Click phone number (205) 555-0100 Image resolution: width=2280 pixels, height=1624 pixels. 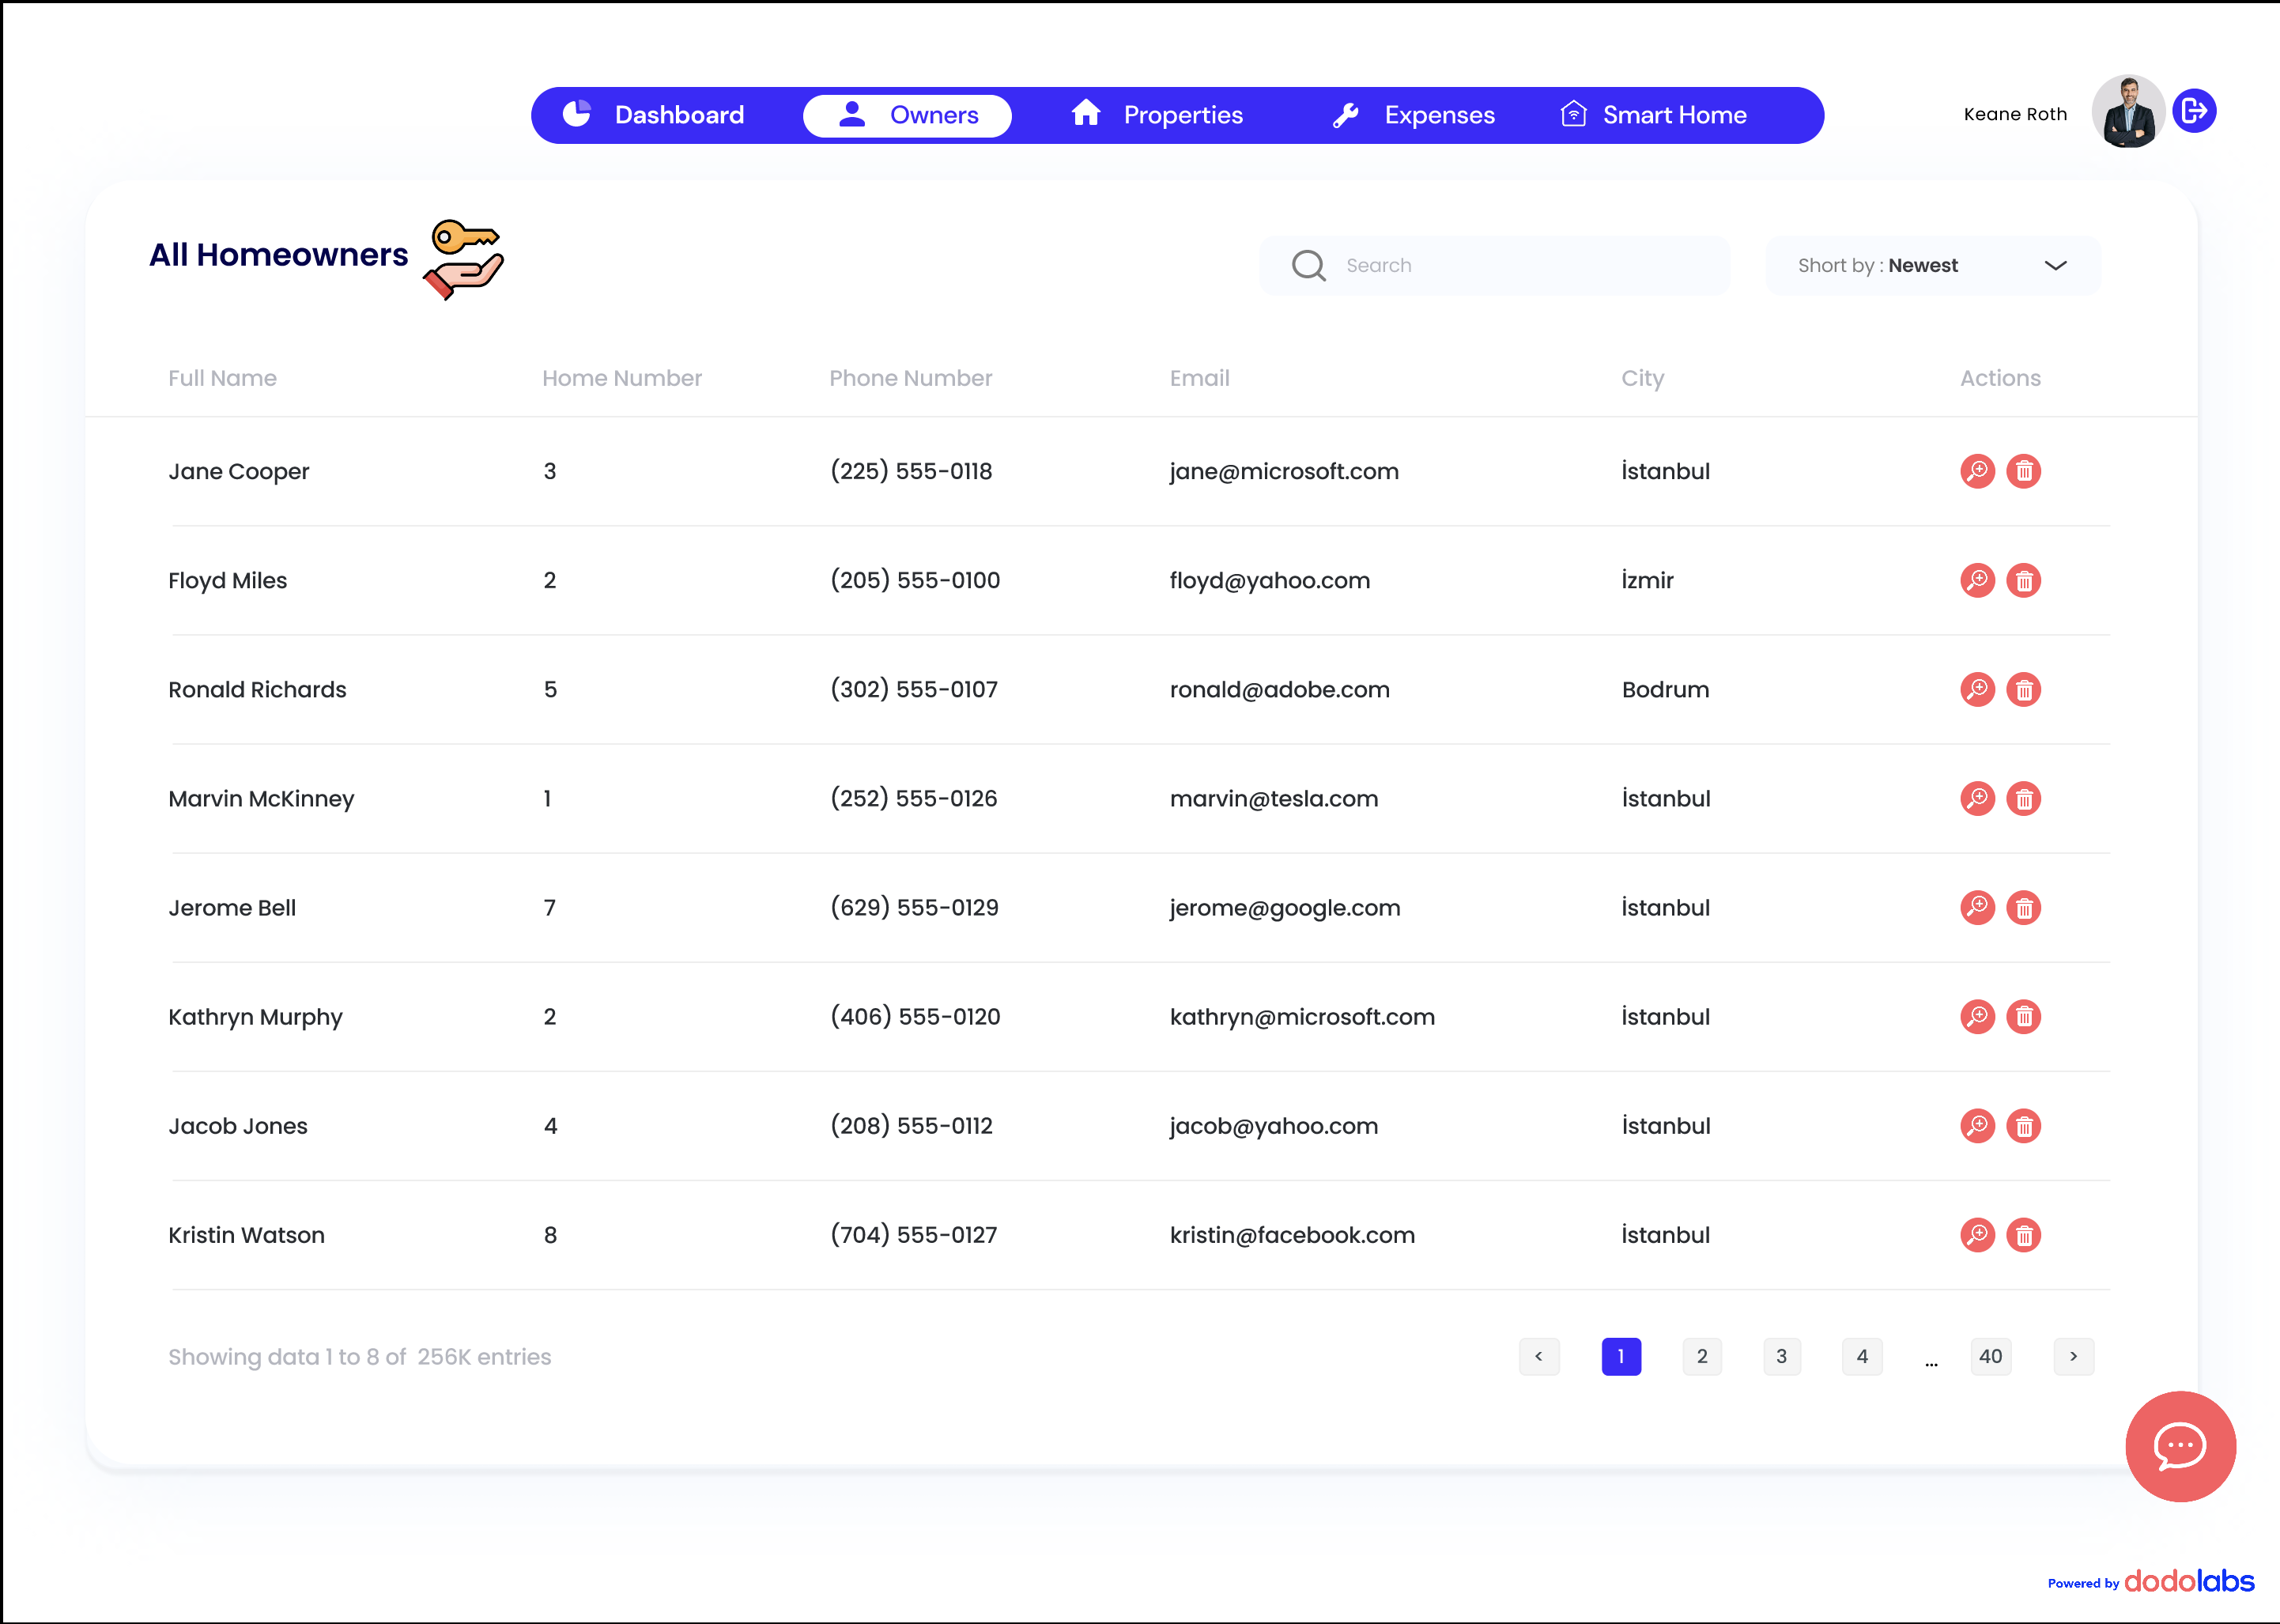(x=915, y=580)
